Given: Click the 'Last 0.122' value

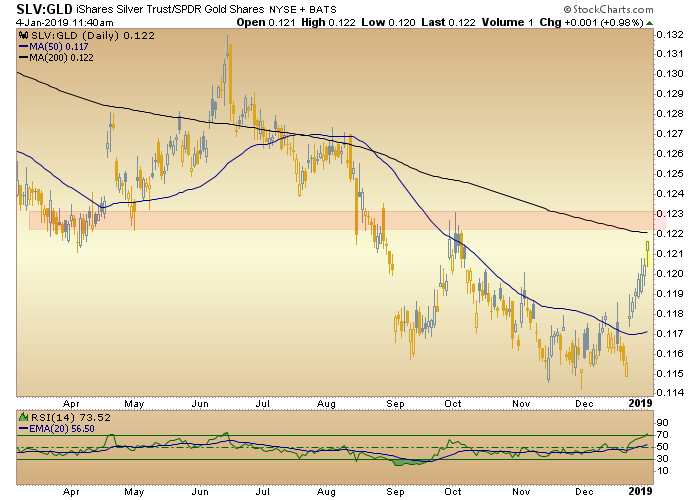Looking at the screenshot, I should 448,22.
